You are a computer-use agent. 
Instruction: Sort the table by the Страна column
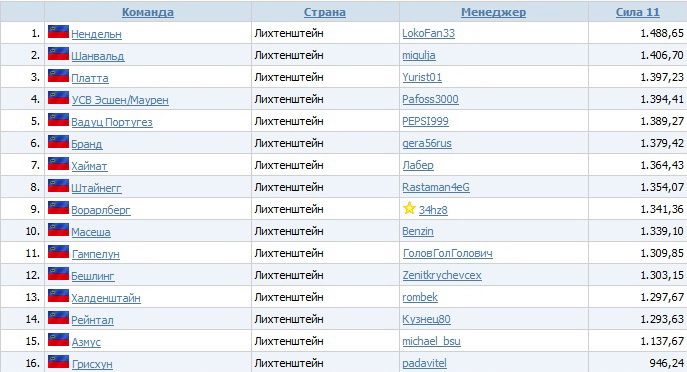[x=325, y=12]
